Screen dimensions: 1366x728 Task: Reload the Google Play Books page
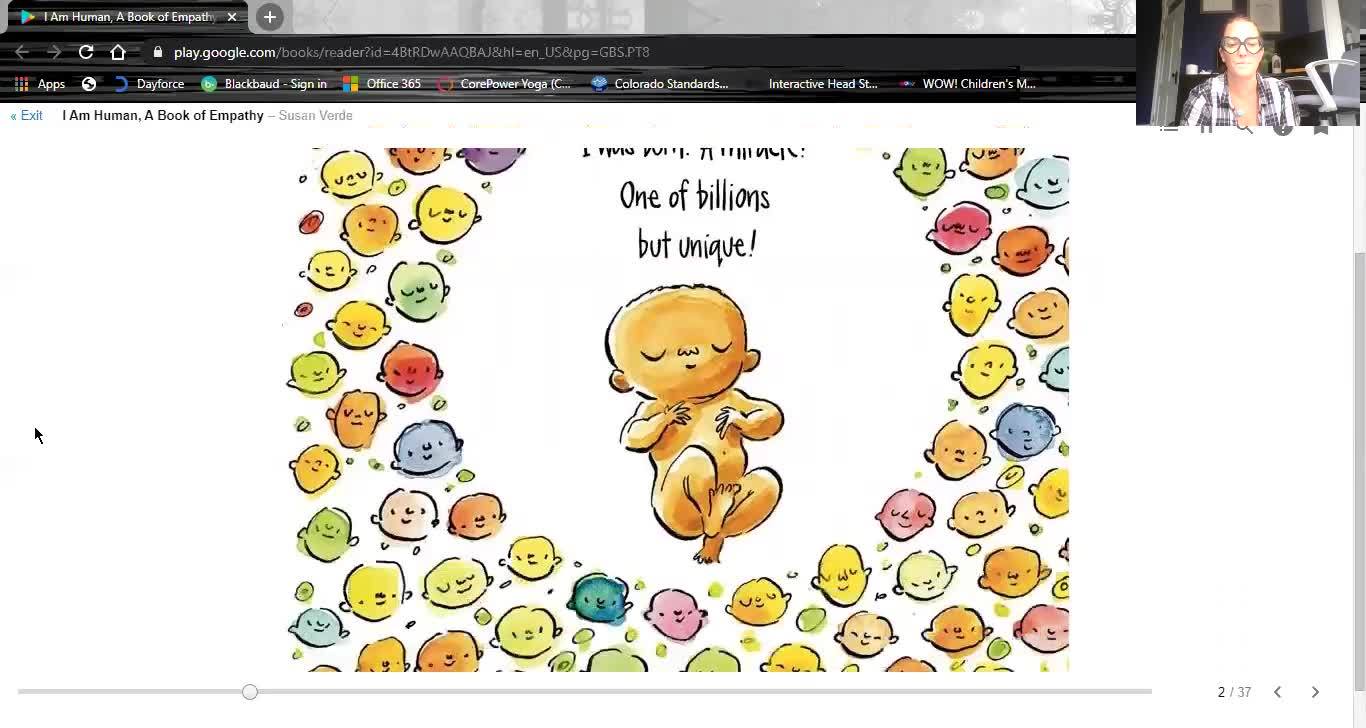click(x=86, y=52)
